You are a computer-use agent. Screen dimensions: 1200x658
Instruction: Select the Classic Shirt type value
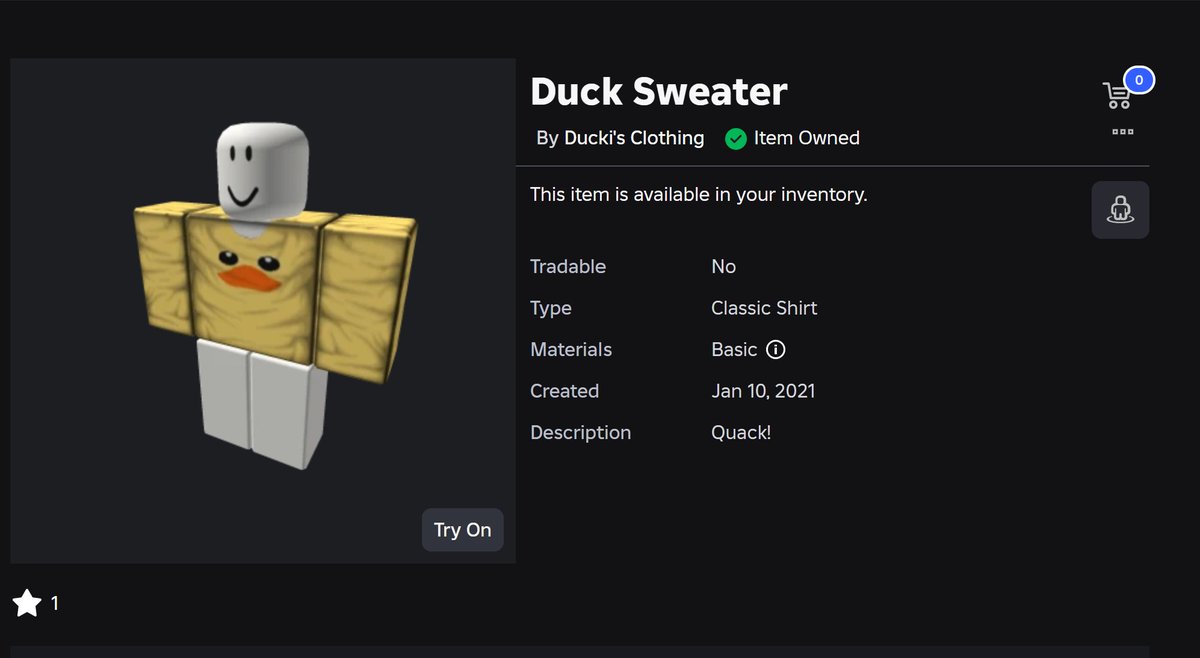(764, 308)
